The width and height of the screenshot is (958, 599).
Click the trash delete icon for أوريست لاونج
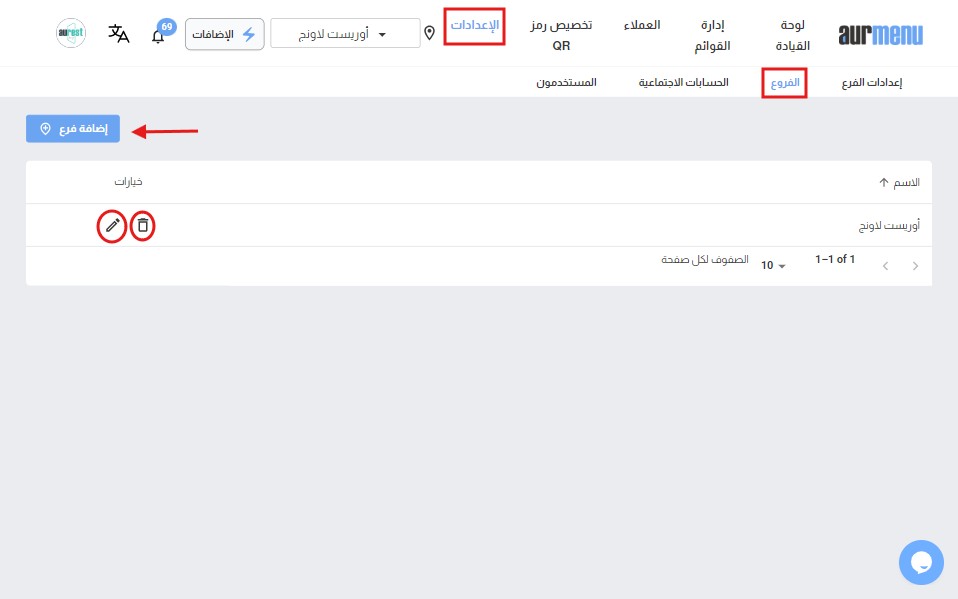pyautogui.click(x=143, y=226)
